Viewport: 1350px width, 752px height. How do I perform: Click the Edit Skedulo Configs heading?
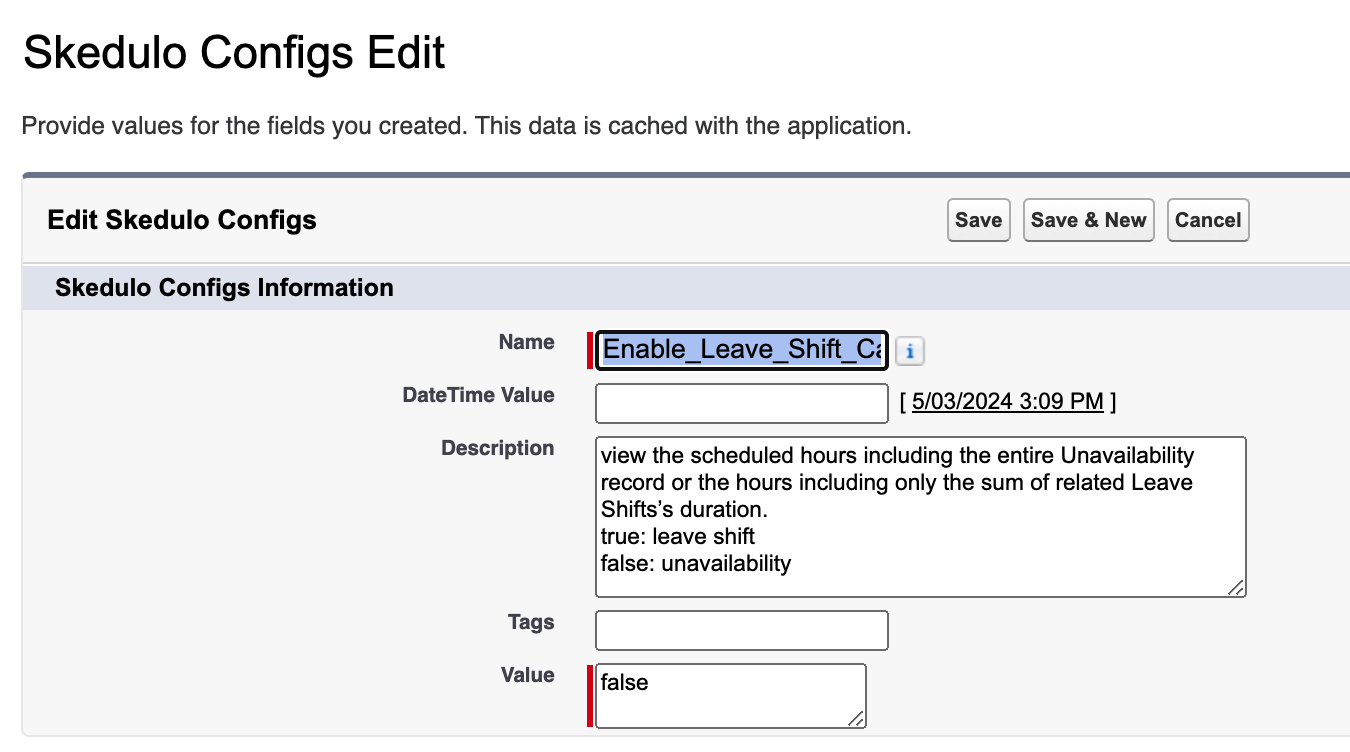(x=182, y=220)
